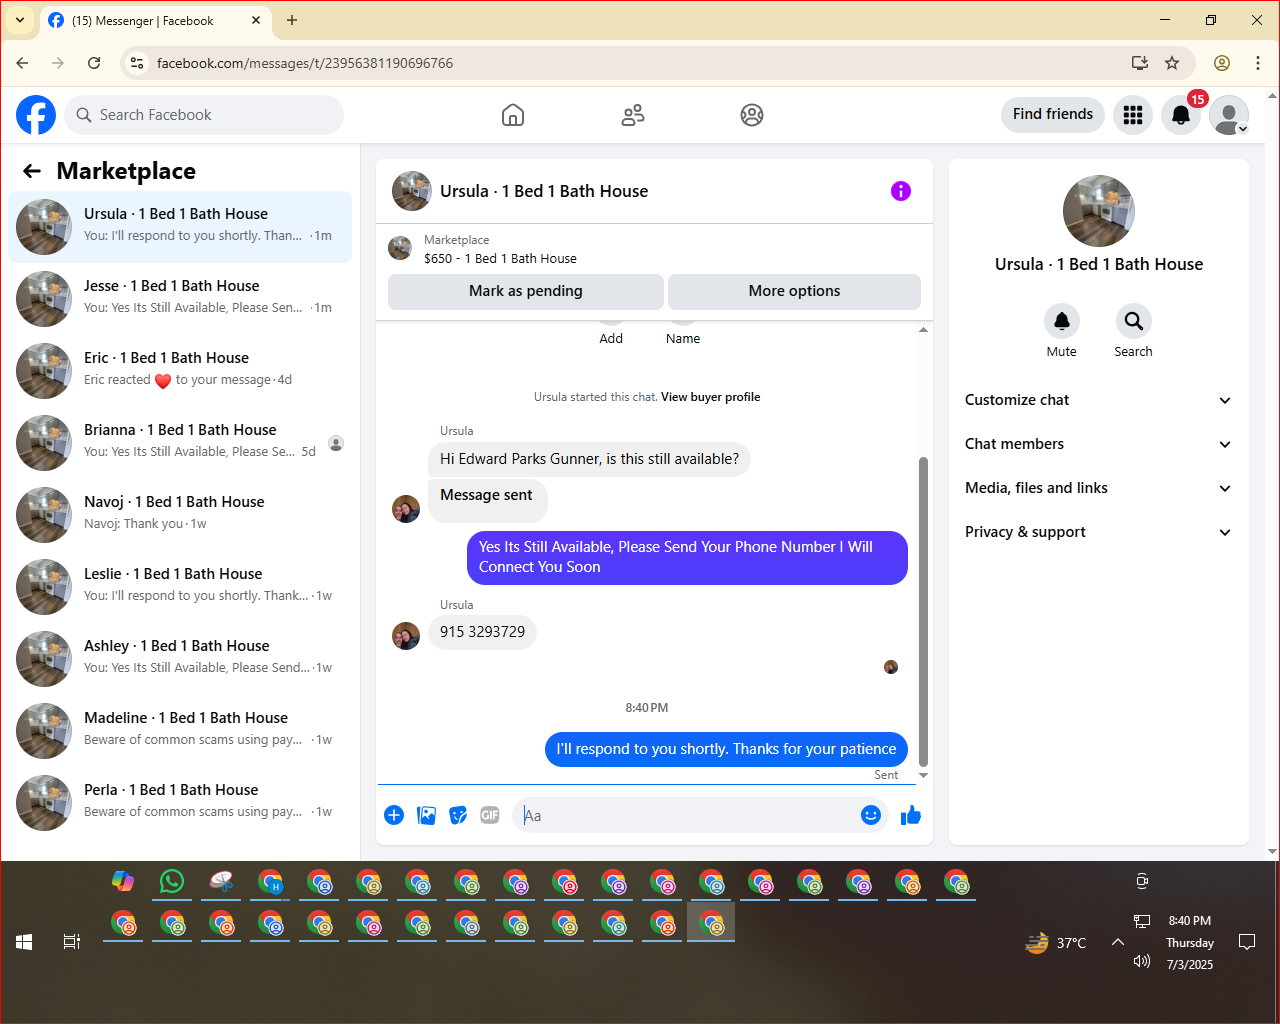Open Brianna's conversation
The height and width of the screenshot is (1024, 1280).
coord(180,443)
